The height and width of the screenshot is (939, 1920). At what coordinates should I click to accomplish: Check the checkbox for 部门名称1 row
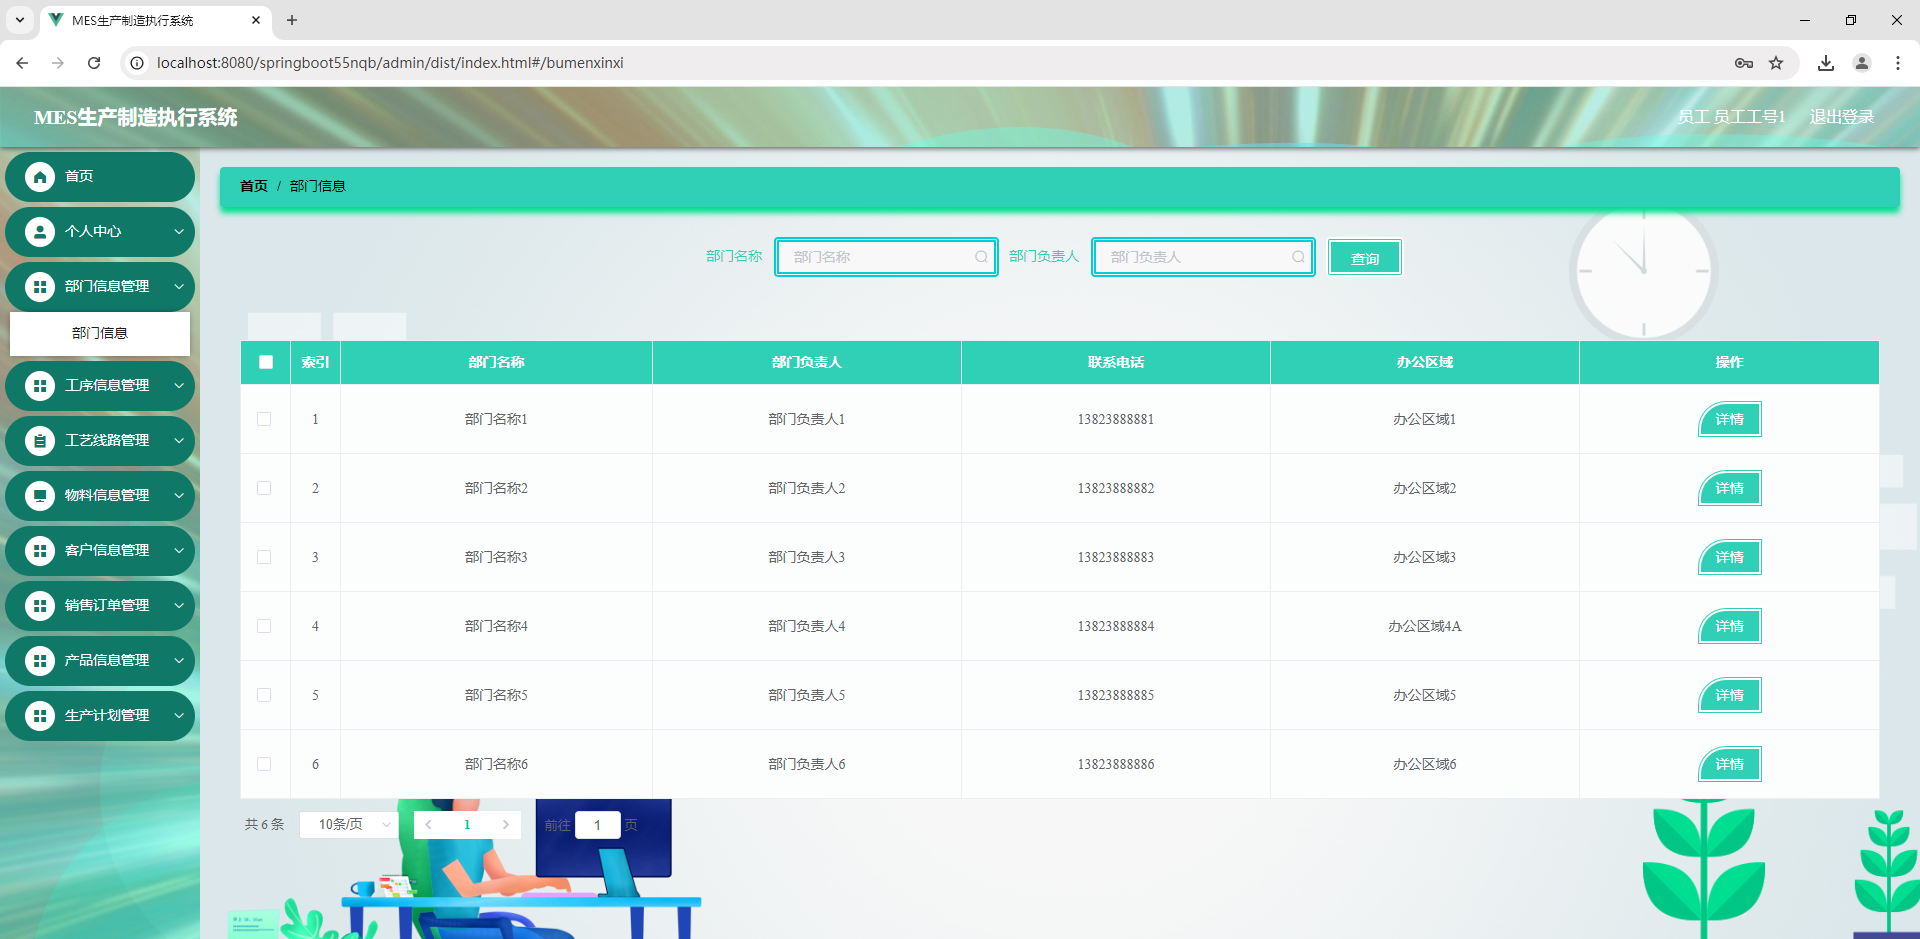[x=265, y=419]
